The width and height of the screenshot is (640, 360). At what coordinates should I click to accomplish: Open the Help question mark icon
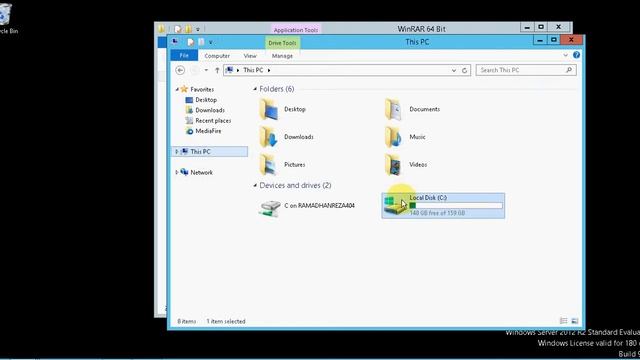coord(576,55)
